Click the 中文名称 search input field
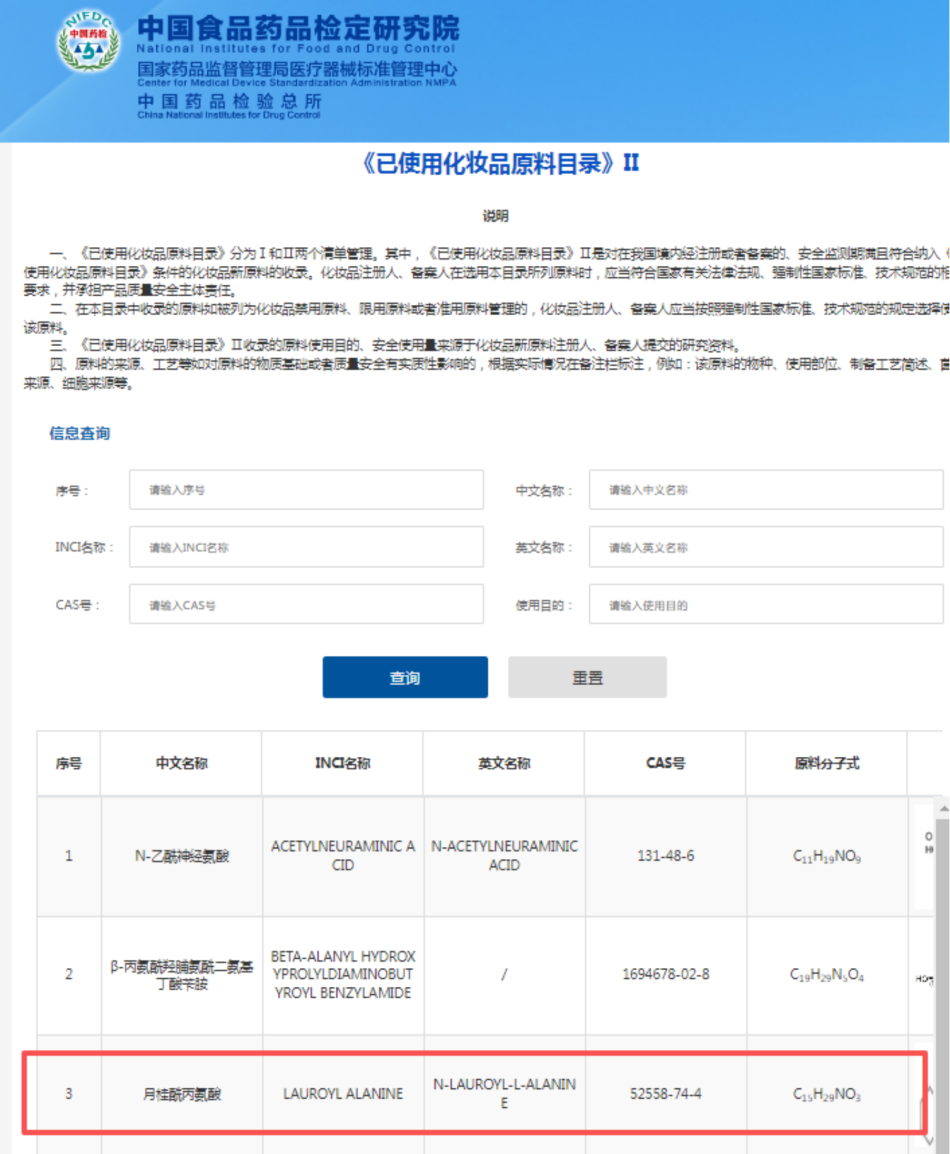 pyautogui.click(x=765, y=489)
